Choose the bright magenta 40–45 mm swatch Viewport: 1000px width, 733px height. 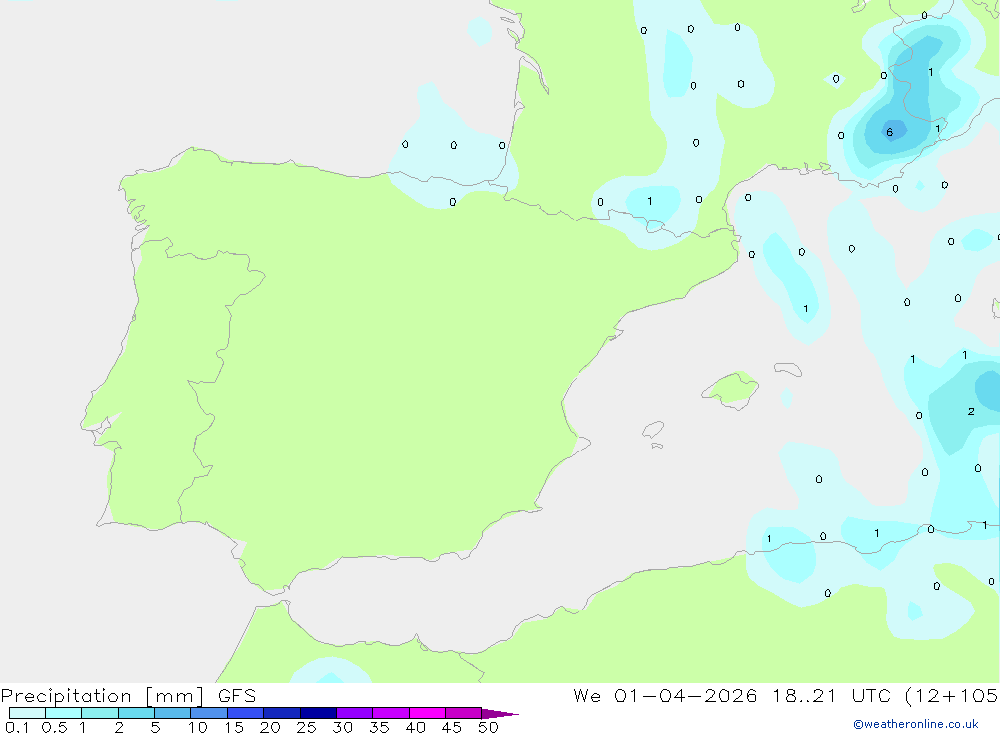click(x=427, y=713)
